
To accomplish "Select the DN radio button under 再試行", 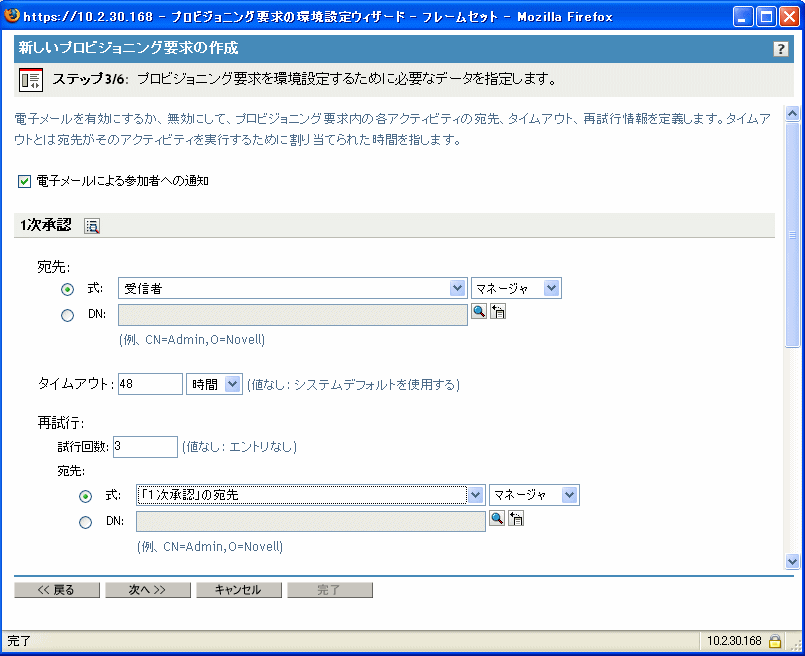I will (85, 523).
